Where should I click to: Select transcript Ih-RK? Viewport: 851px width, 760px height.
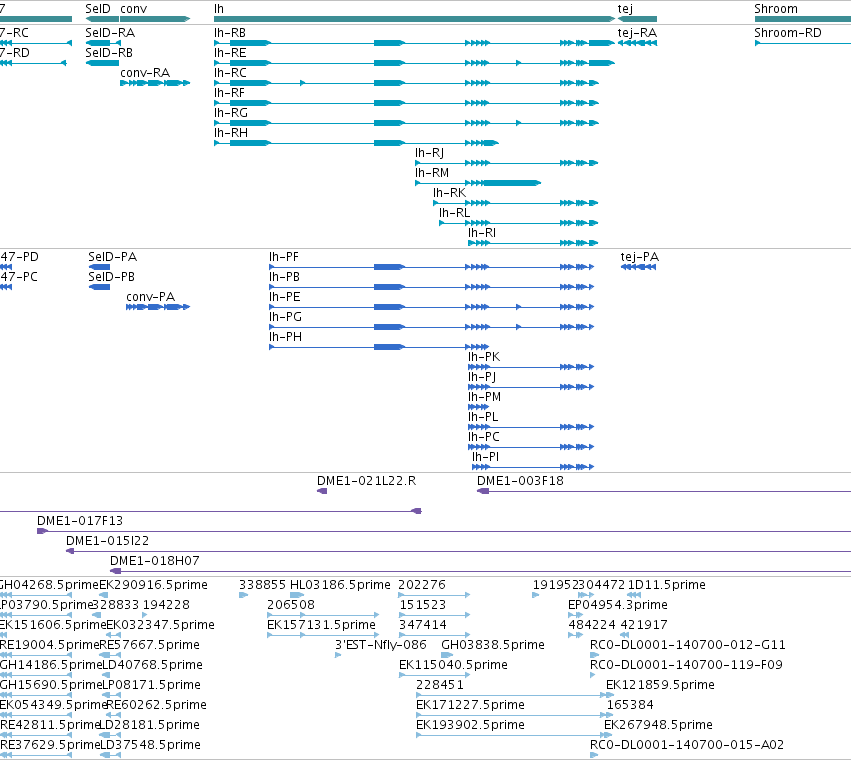click(x=516, y=203)
